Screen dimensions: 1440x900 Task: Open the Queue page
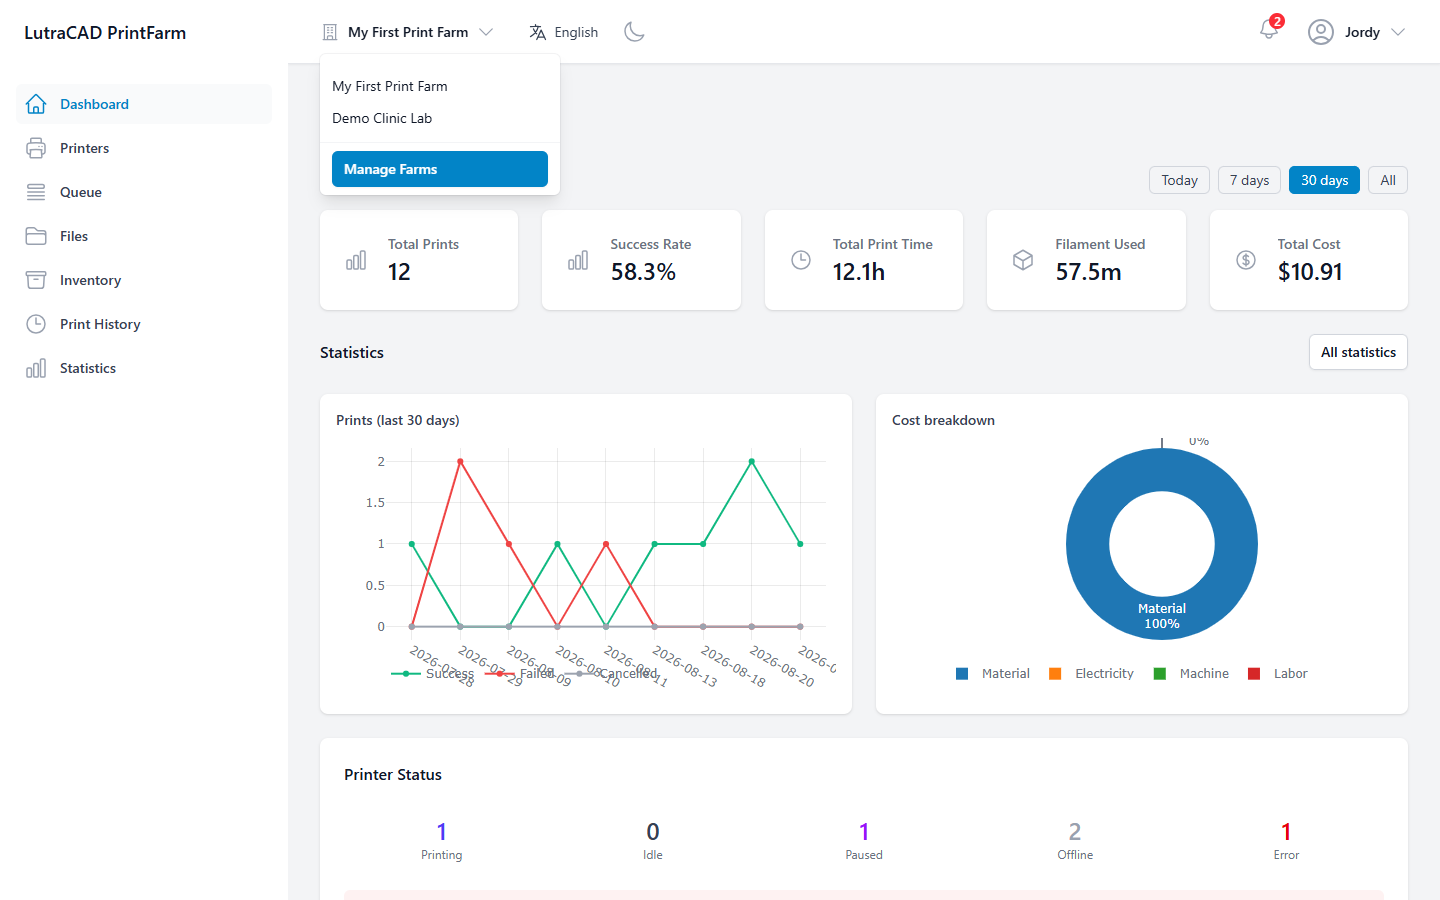[x=144, y=192]
